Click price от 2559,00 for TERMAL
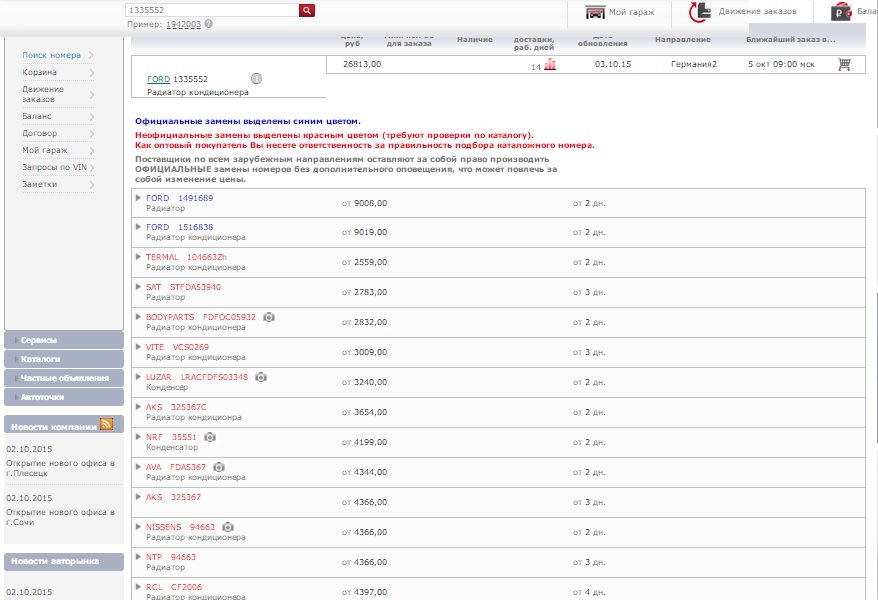The image size is (878, 600). pyautogui.click(x=365, y=262)
